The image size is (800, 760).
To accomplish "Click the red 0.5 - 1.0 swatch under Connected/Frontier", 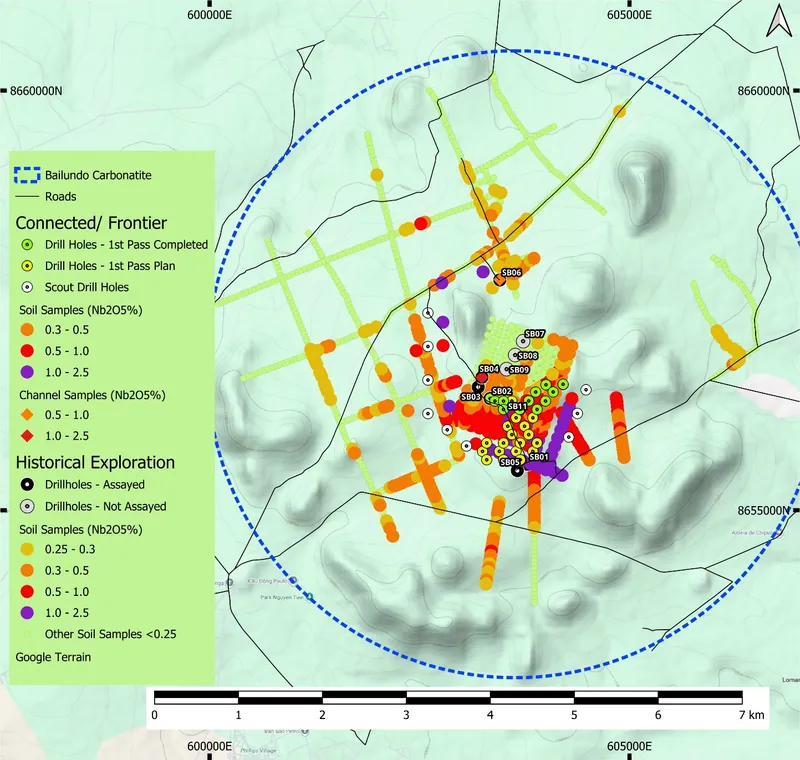I will [x=27, y=351].
